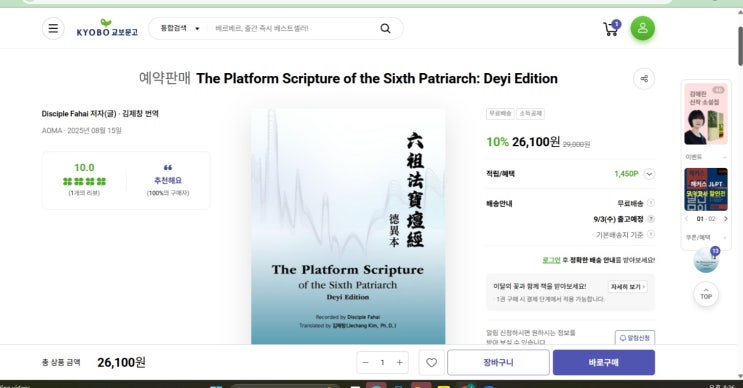The height and width of the screenshot is (388, 743).
Task: Open the 김애란 신작 소설집 banner
Action: 706,115
